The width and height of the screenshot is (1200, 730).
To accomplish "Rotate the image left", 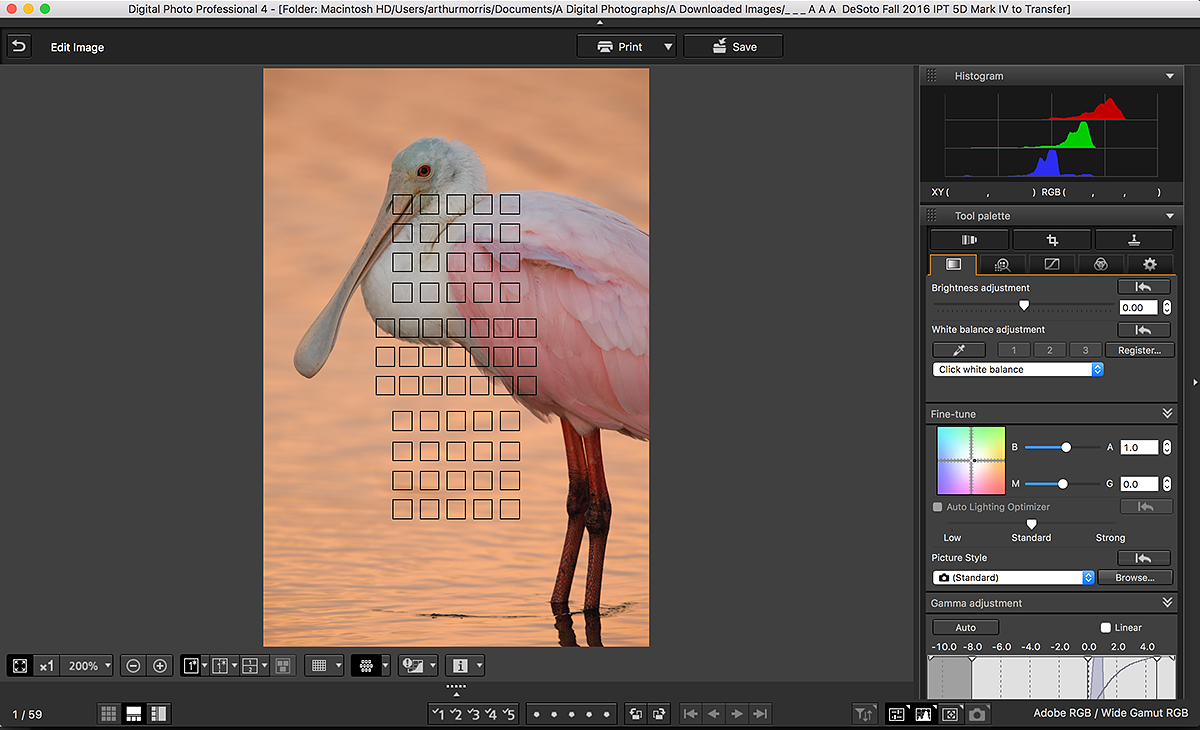I will tap(634, 714).
